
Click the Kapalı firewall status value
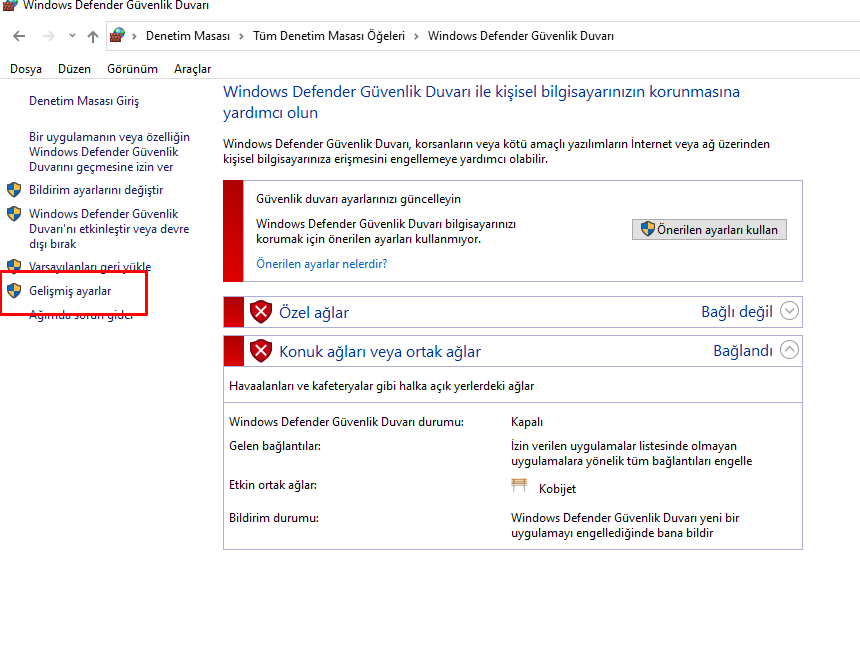point(527,422)
